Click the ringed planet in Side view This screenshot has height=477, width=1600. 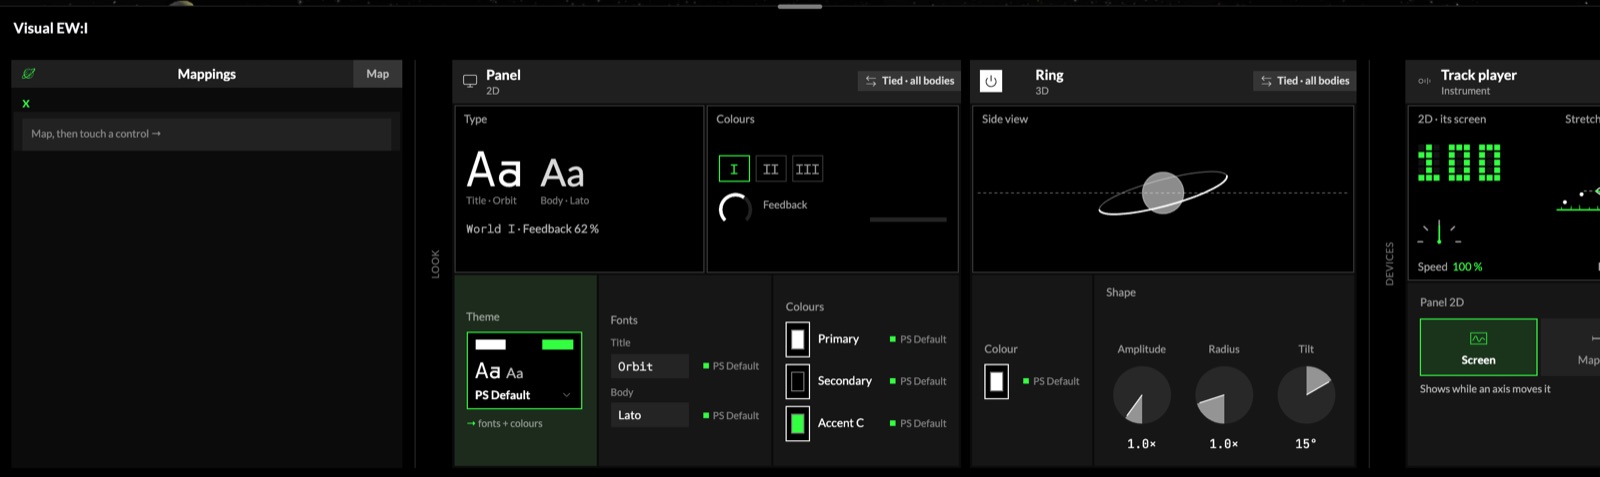[1163, 193]
